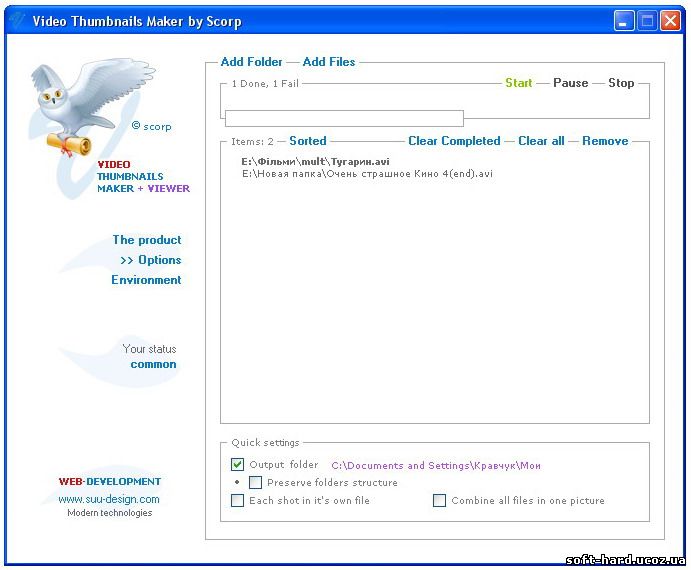This screenshot has width=691, height=570.
Task: Remove the selected item
Action: coord(606,141)
